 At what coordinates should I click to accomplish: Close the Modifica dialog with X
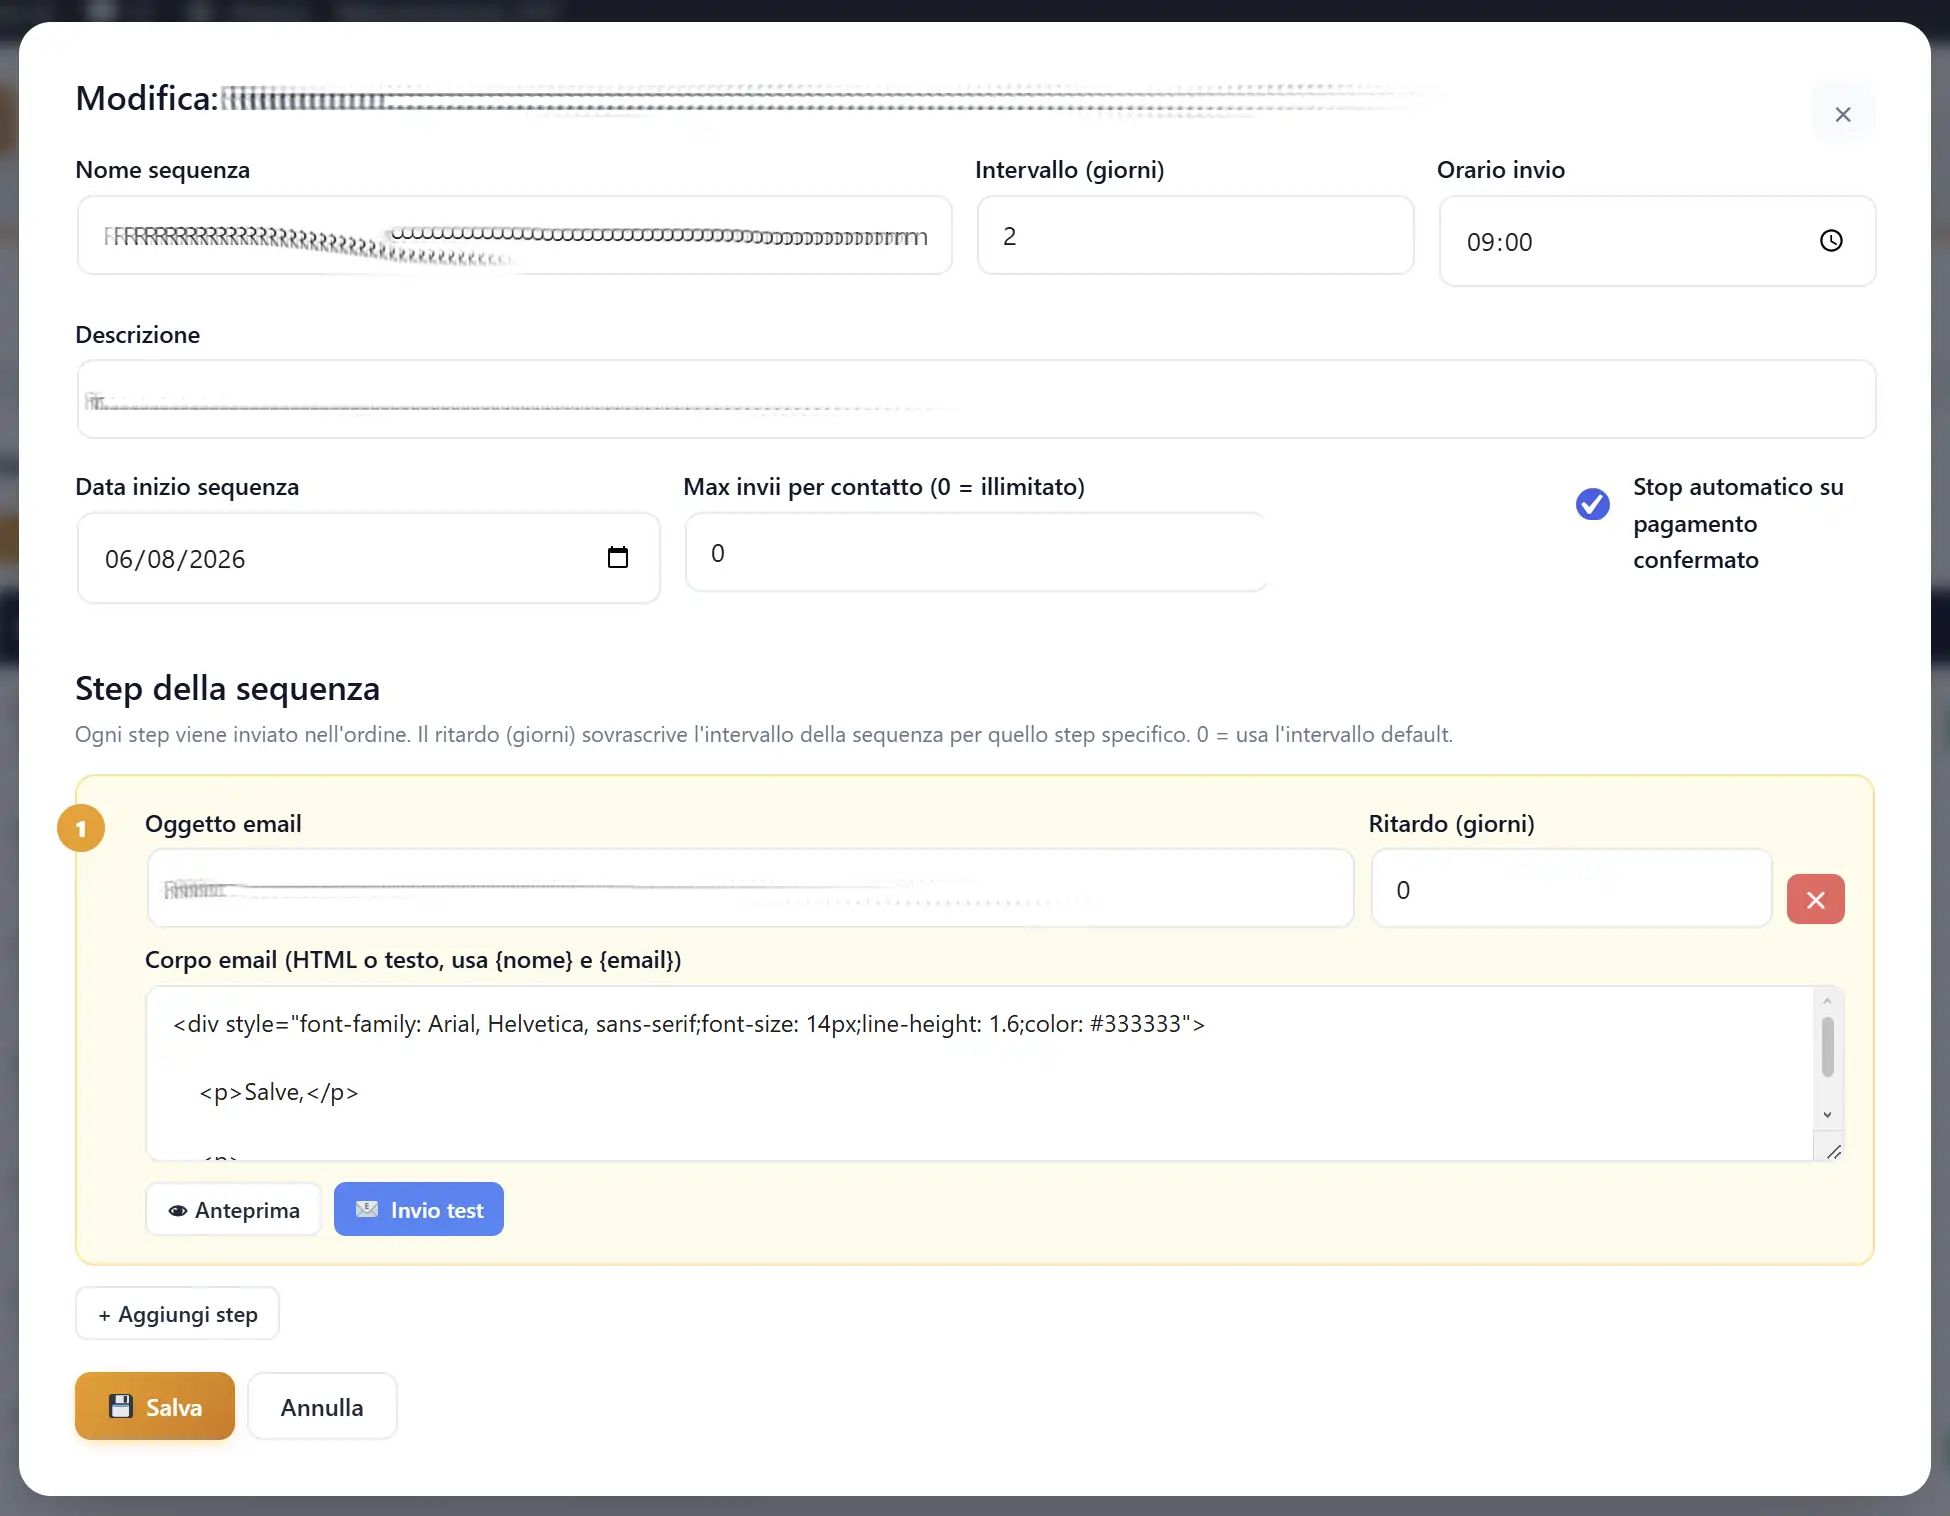pyautogui.click(x=1843, y=114)
